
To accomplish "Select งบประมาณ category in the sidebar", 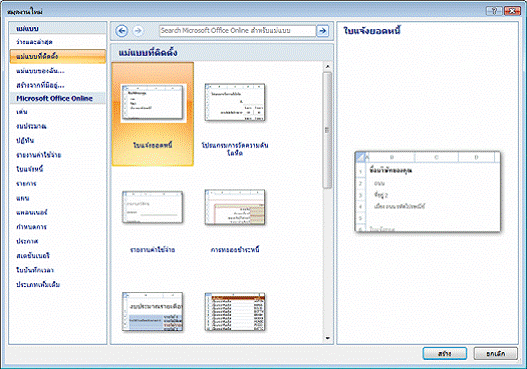I will point(31,126).
